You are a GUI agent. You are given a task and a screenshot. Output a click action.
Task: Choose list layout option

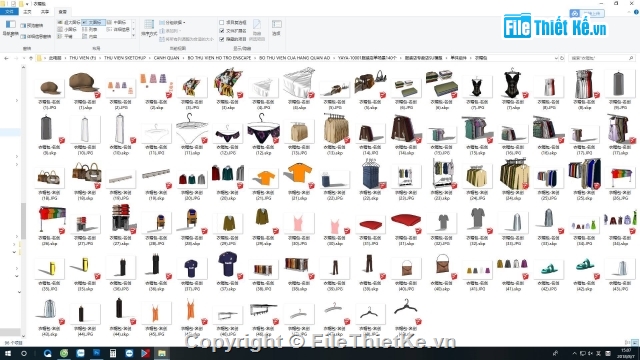click(90, 29)
